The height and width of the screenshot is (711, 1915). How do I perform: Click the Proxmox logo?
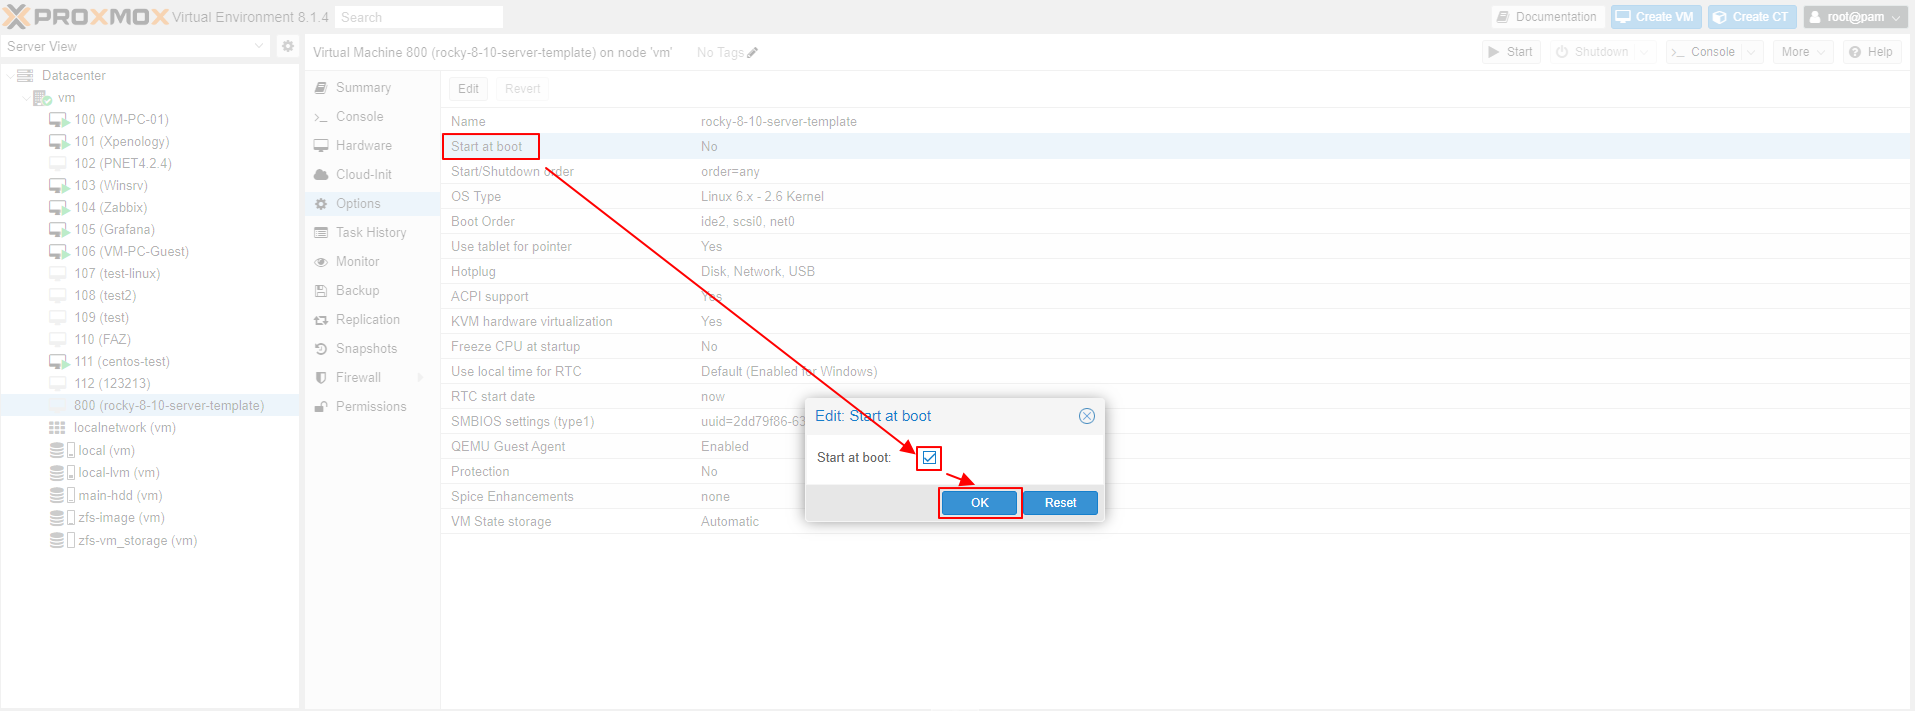point(86,17)
